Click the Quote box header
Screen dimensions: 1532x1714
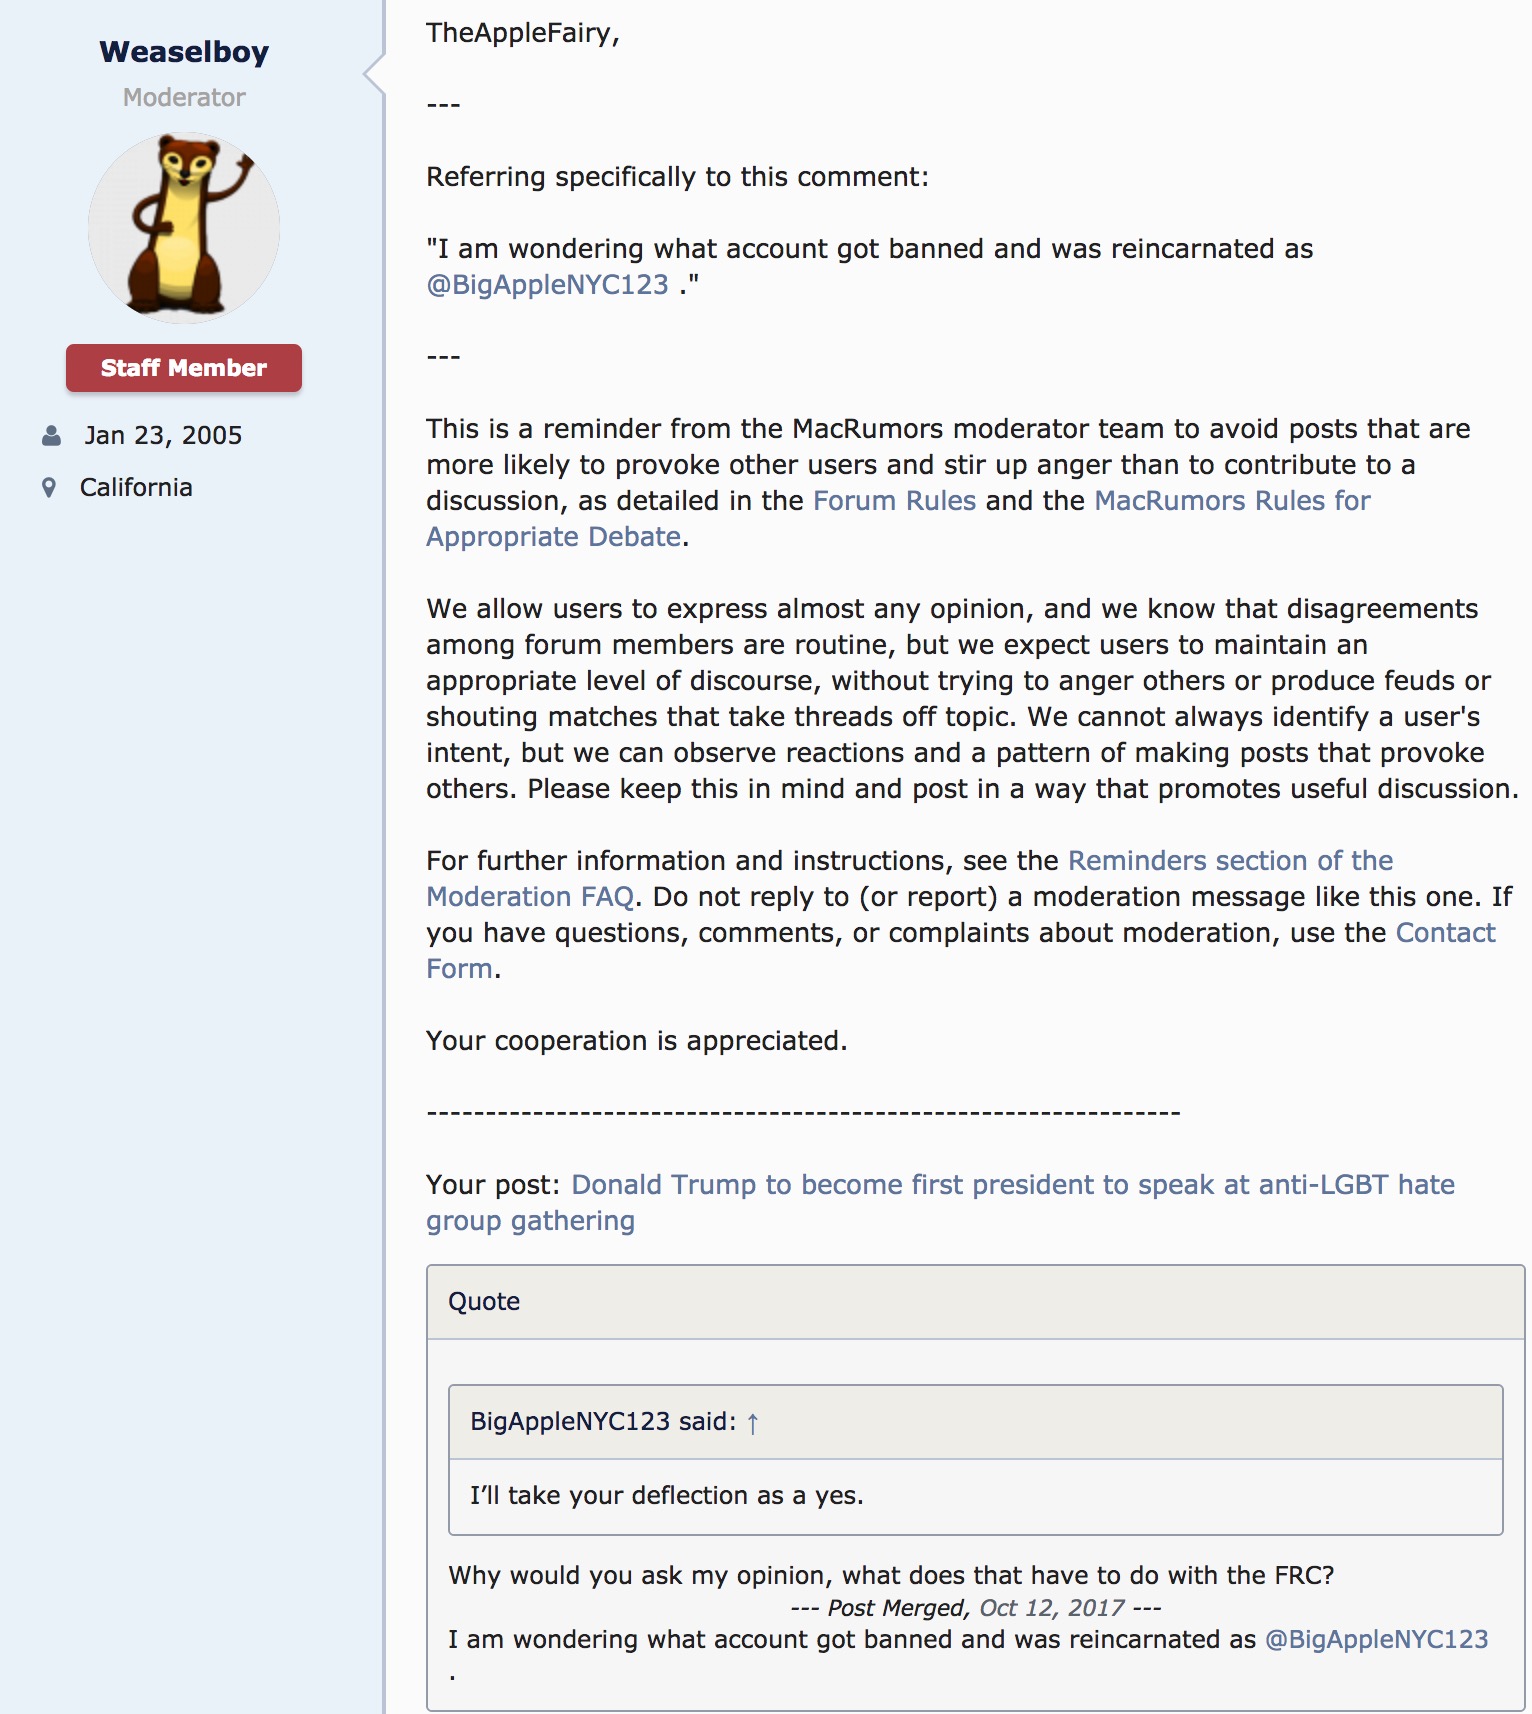pyautogui.click(x=975, y=1302)
